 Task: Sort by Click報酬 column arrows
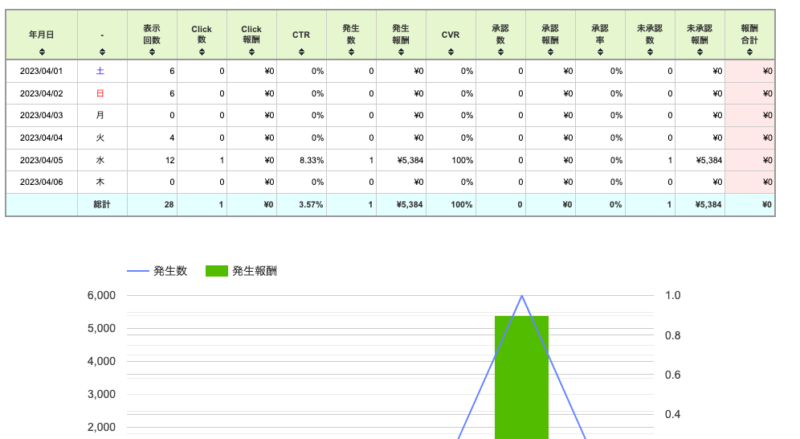point(252,52)
